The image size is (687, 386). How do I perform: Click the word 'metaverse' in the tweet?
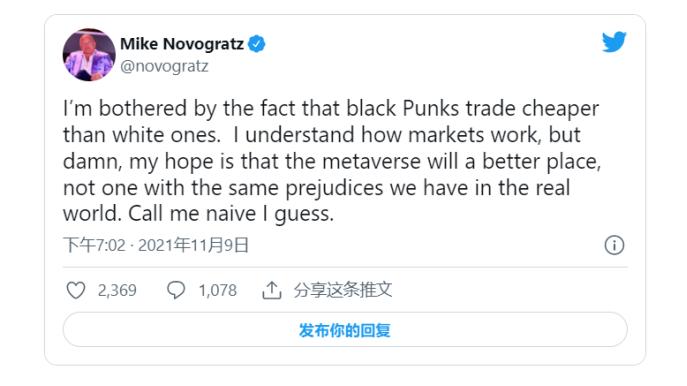372,161
